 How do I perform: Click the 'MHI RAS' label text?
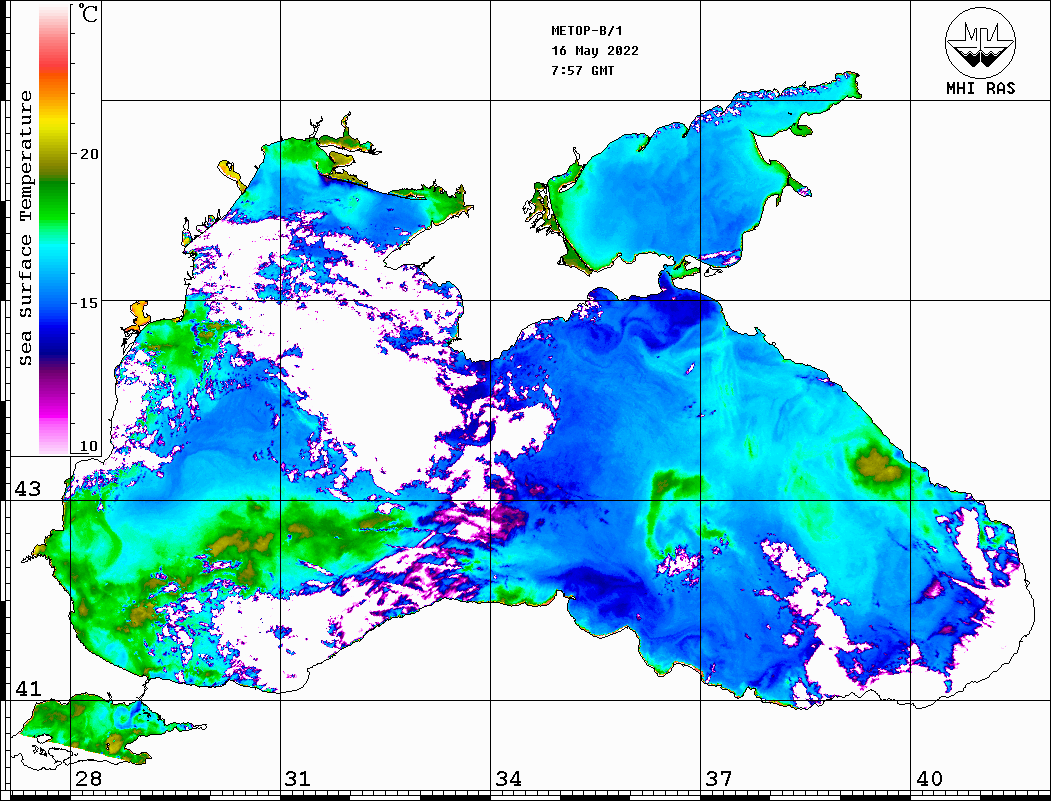click(981, 88)
